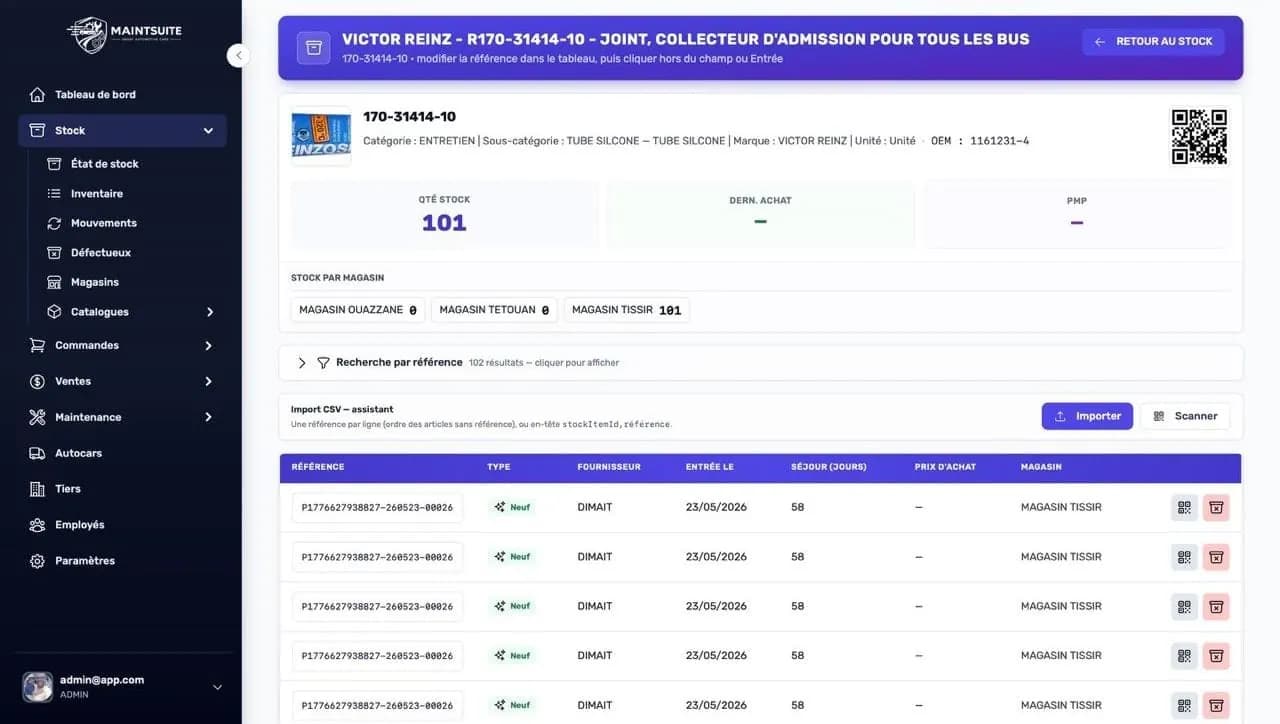1280x724 pixels.
Task: Click the MAGASIN column header
Action: pos(1041,467)
